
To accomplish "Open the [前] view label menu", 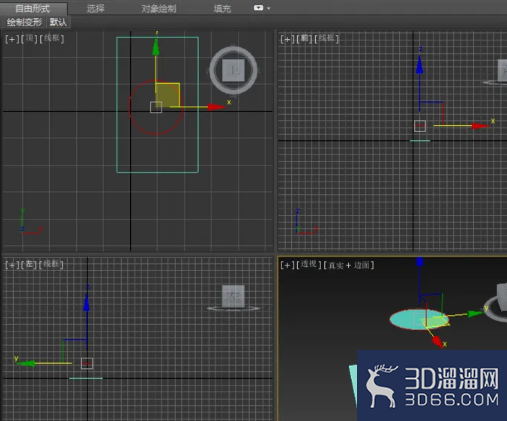I will click(x=304, y=39).
